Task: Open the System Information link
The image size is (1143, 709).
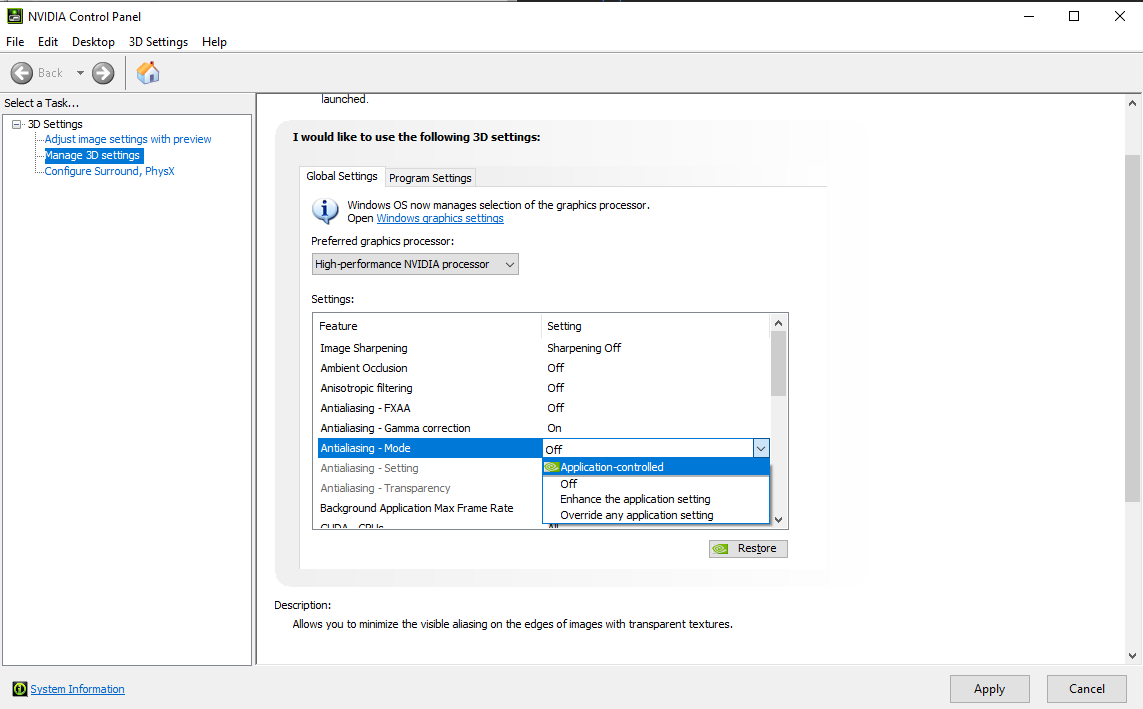Action: (x=77, y=689)
